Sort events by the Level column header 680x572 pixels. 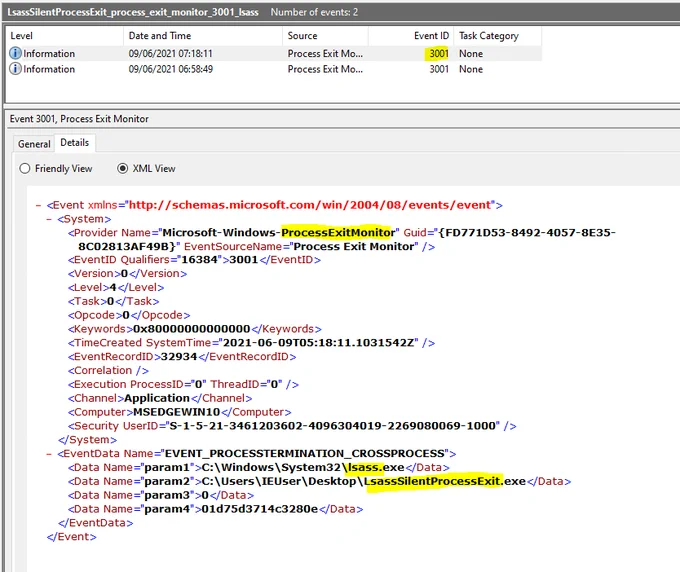65,36
